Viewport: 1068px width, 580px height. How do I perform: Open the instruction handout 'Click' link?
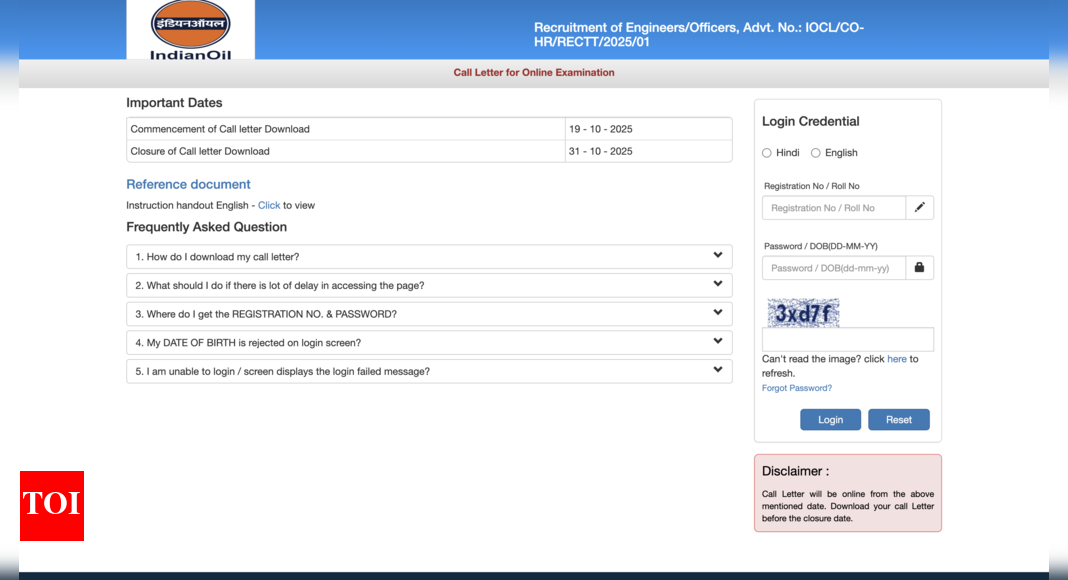coord(269,205)
